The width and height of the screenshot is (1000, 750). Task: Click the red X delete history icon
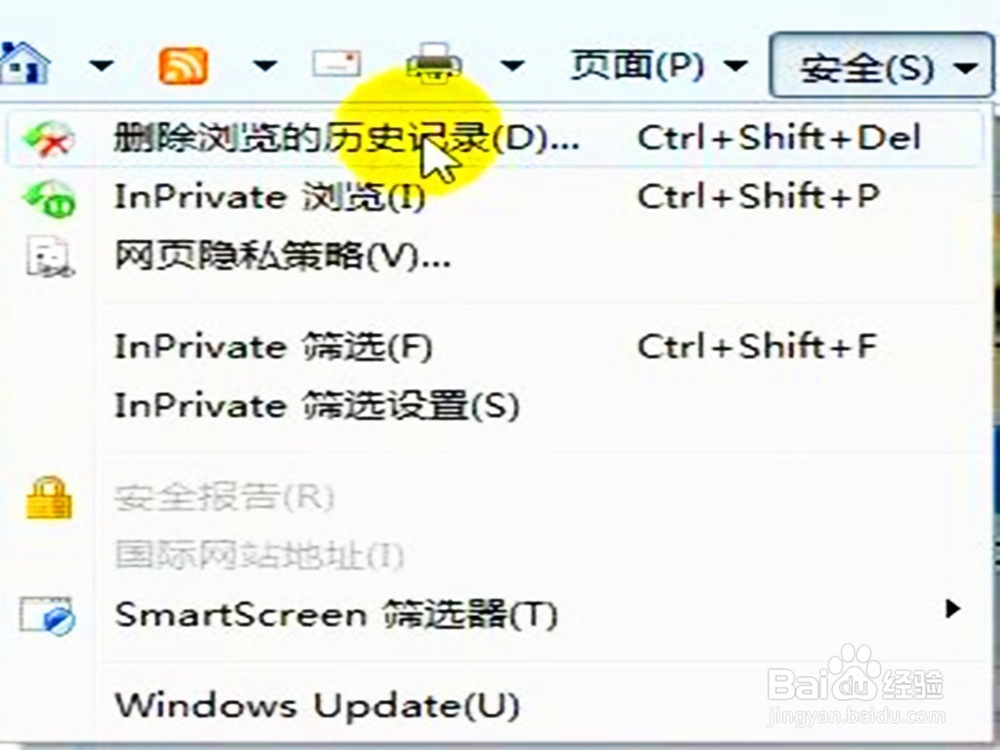48,139
